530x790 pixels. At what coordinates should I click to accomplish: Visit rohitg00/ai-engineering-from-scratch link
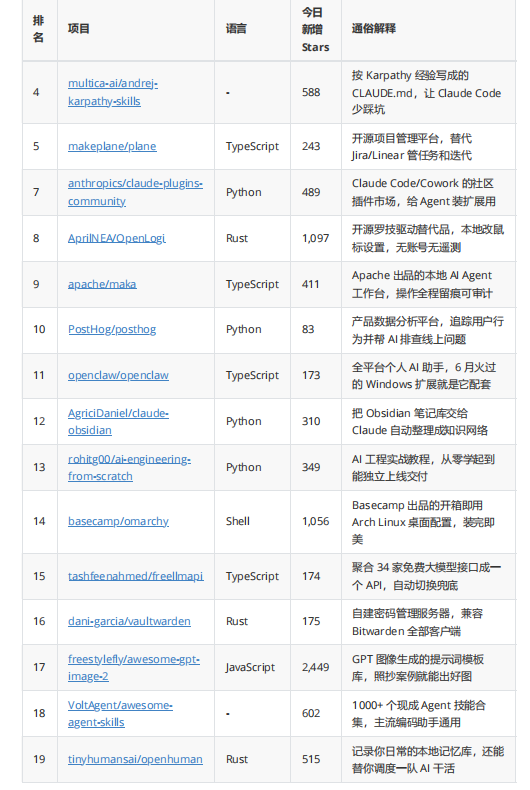(x=129, y=467)
